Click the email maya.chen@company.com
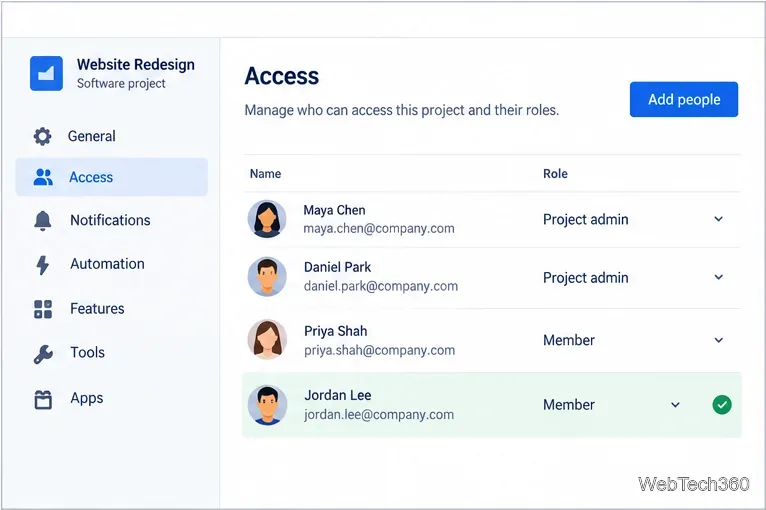Screen dimensions: 766x510 point(379,229)
